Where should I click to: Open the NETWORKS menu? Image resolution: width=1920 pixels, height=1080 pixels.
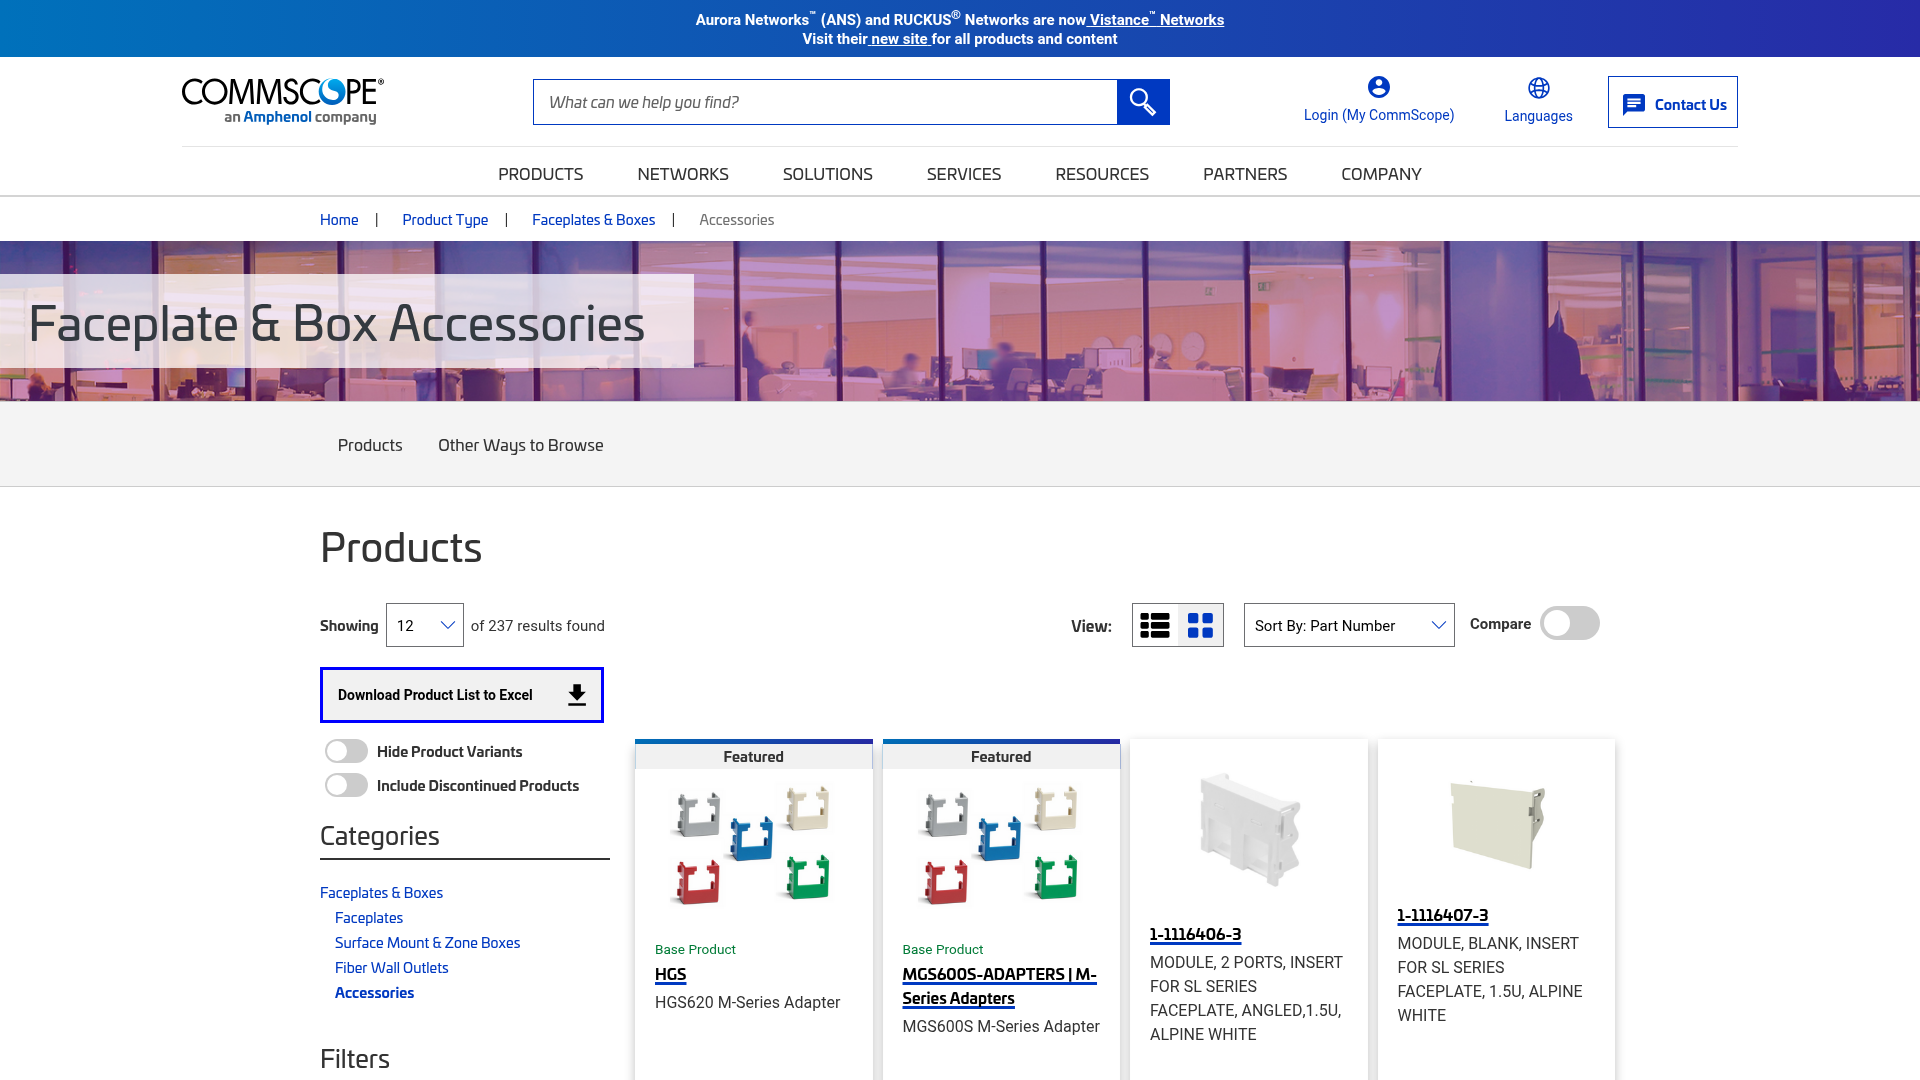pos(683,174)
